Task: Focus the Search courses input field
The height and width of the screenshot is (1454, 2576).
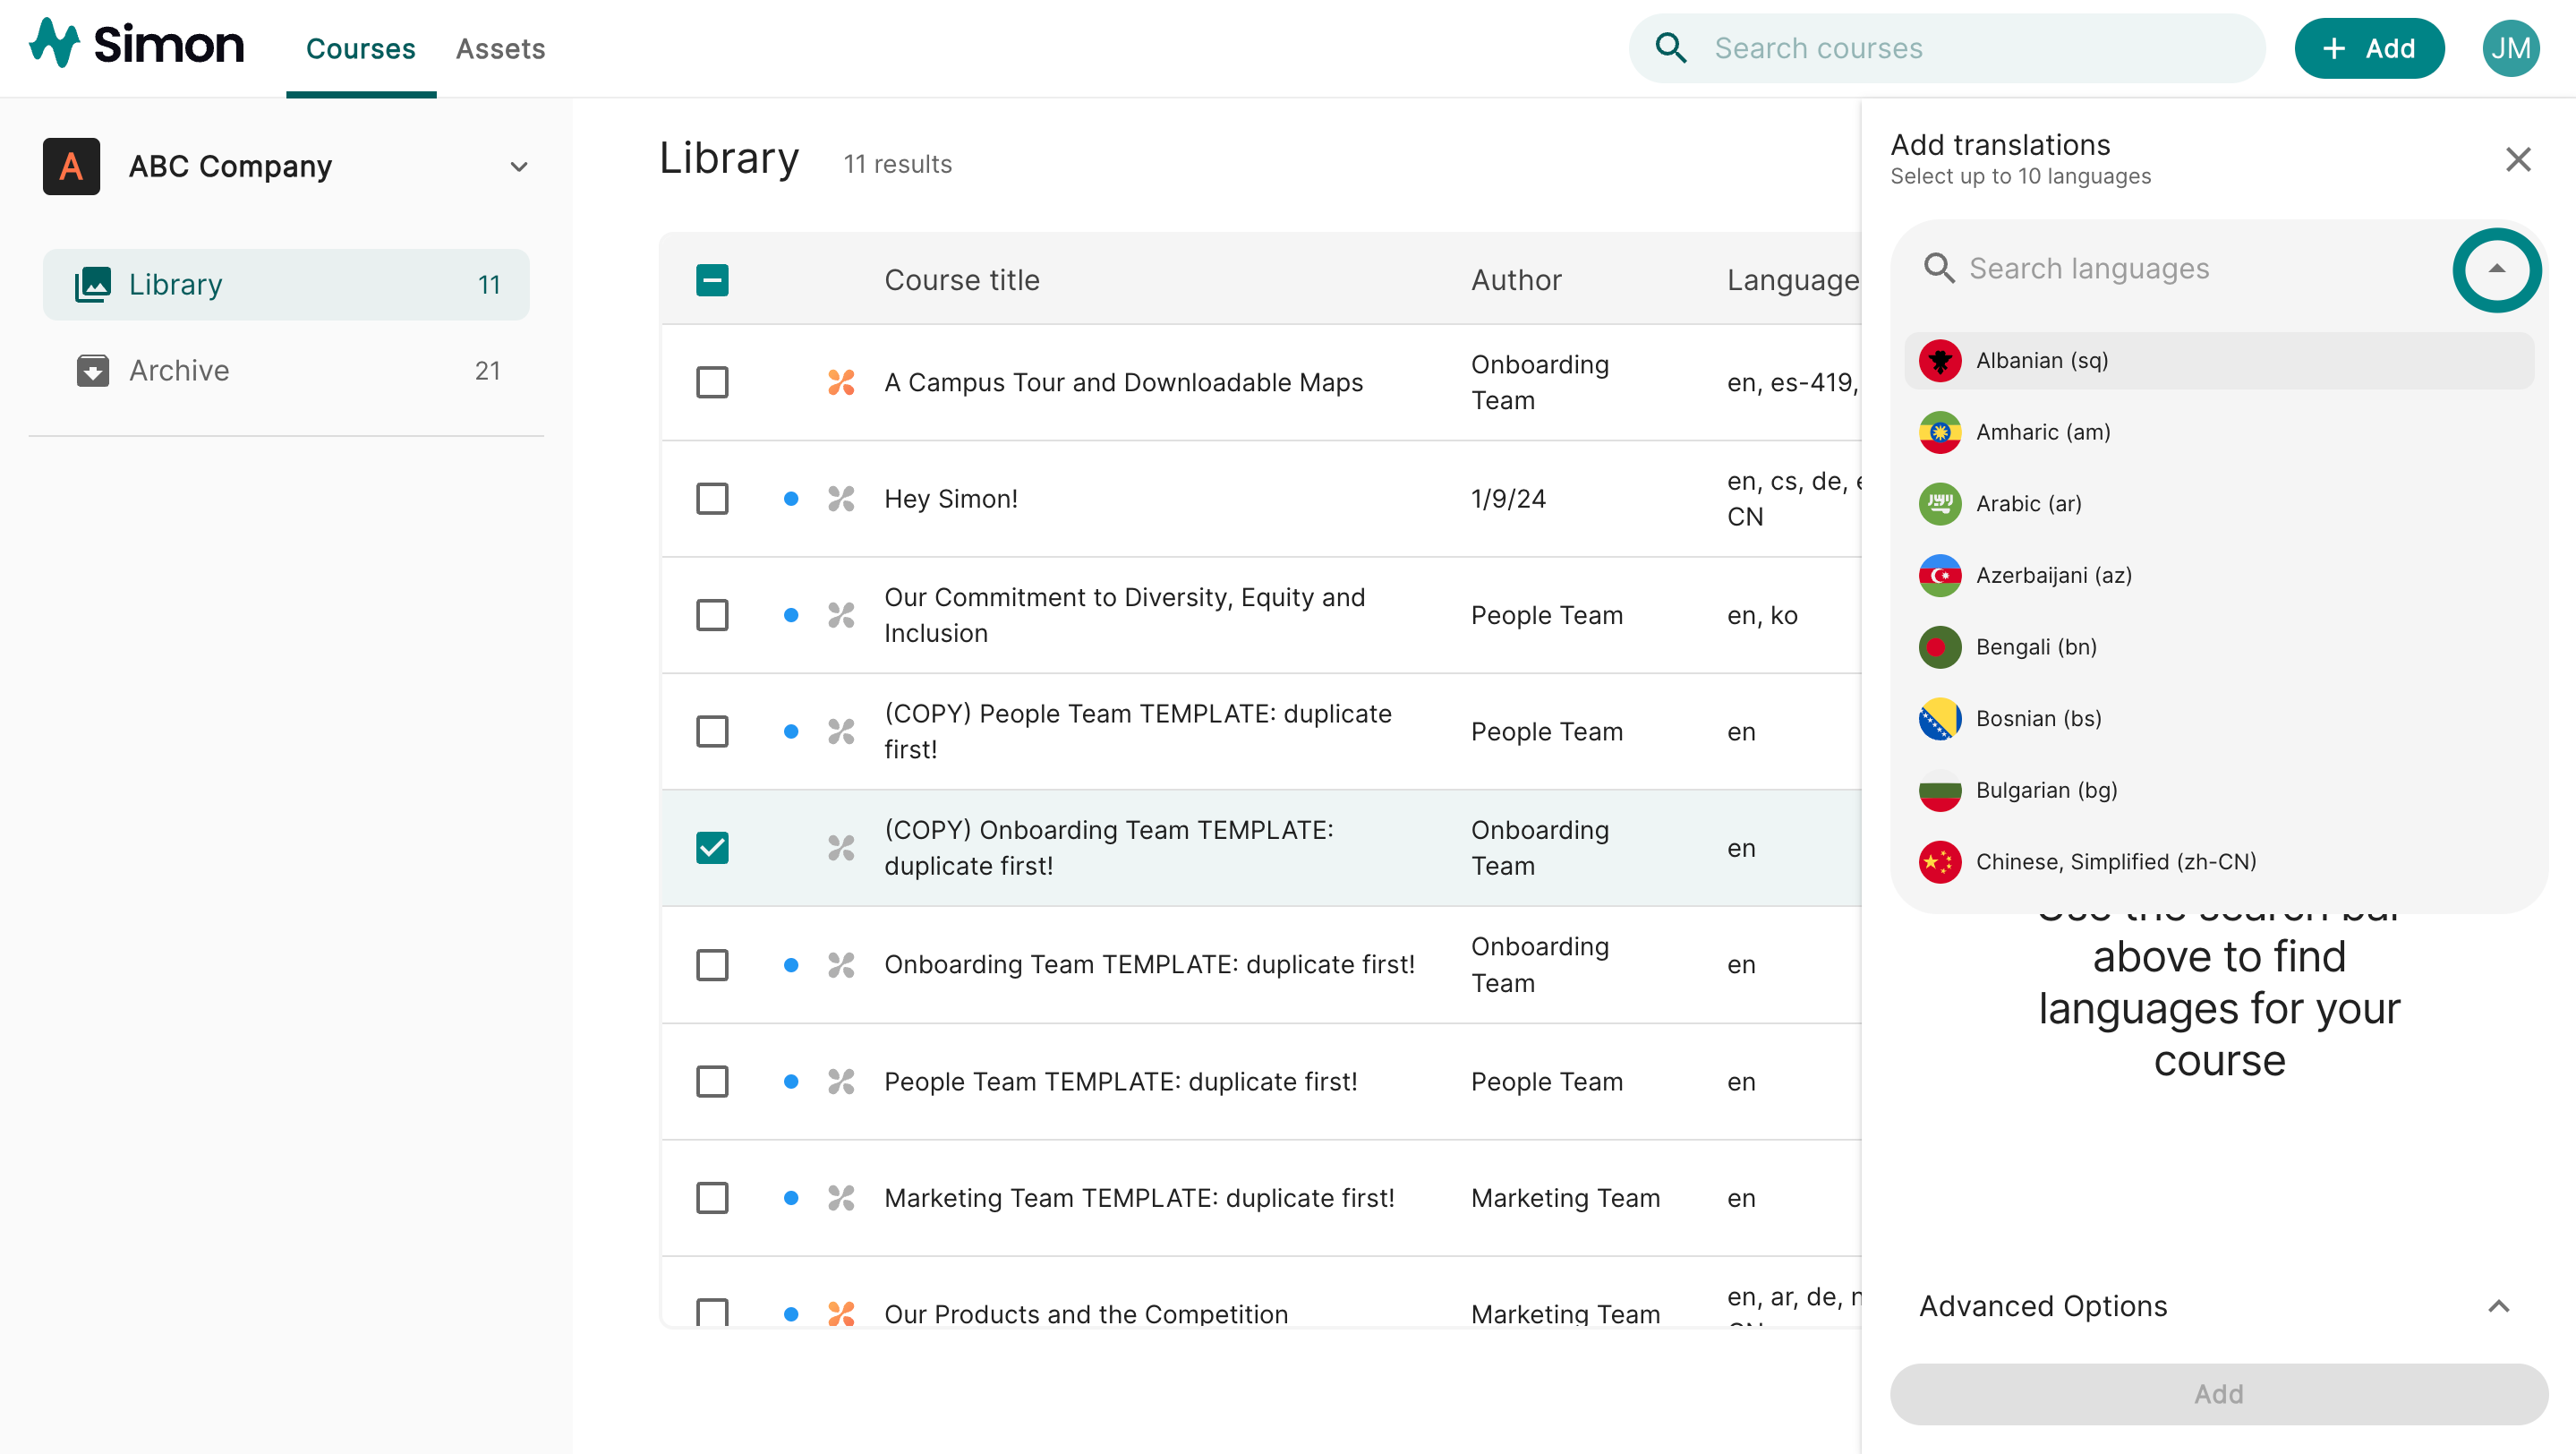Action: coord(1946,48)
